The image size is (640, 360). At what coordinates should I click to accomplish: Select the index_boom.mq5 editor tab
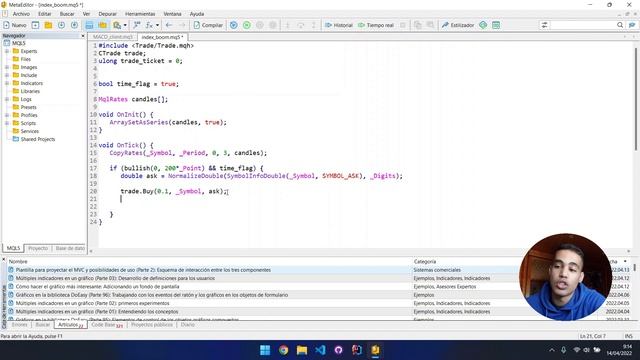pyautogui.click(x=162, y=37)
